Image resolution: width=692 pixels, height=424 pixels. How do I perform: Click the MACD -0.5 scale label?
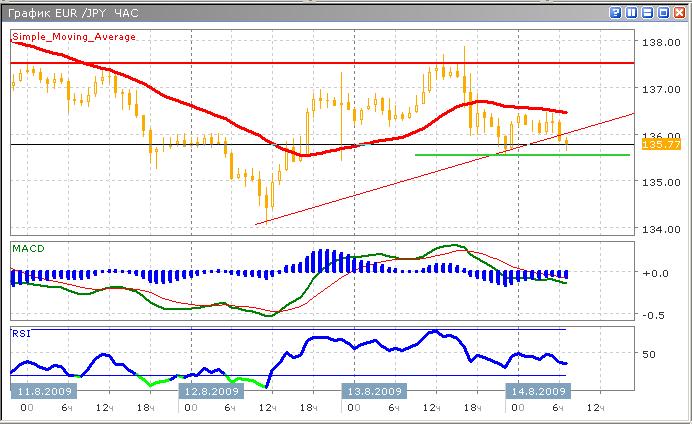(x=653, y=315)
